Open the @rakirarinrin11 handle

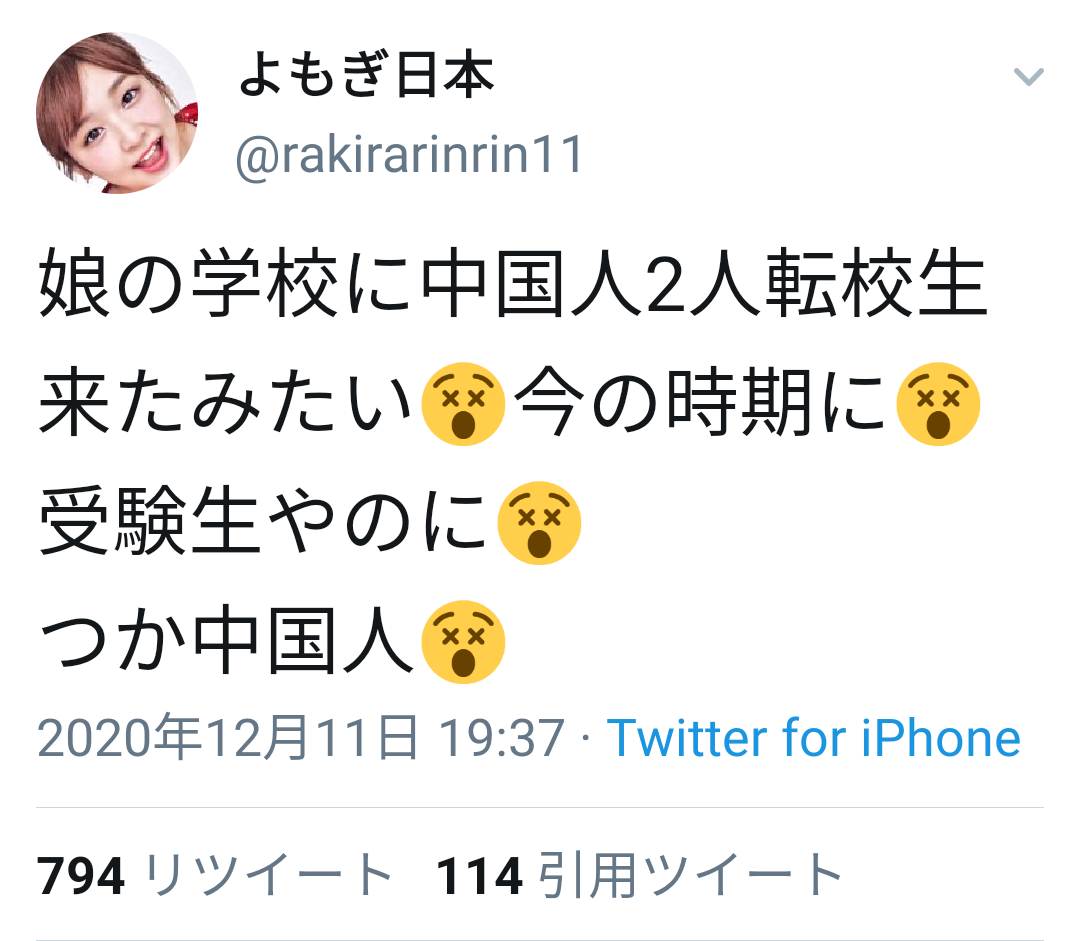[x=410, y=156]
